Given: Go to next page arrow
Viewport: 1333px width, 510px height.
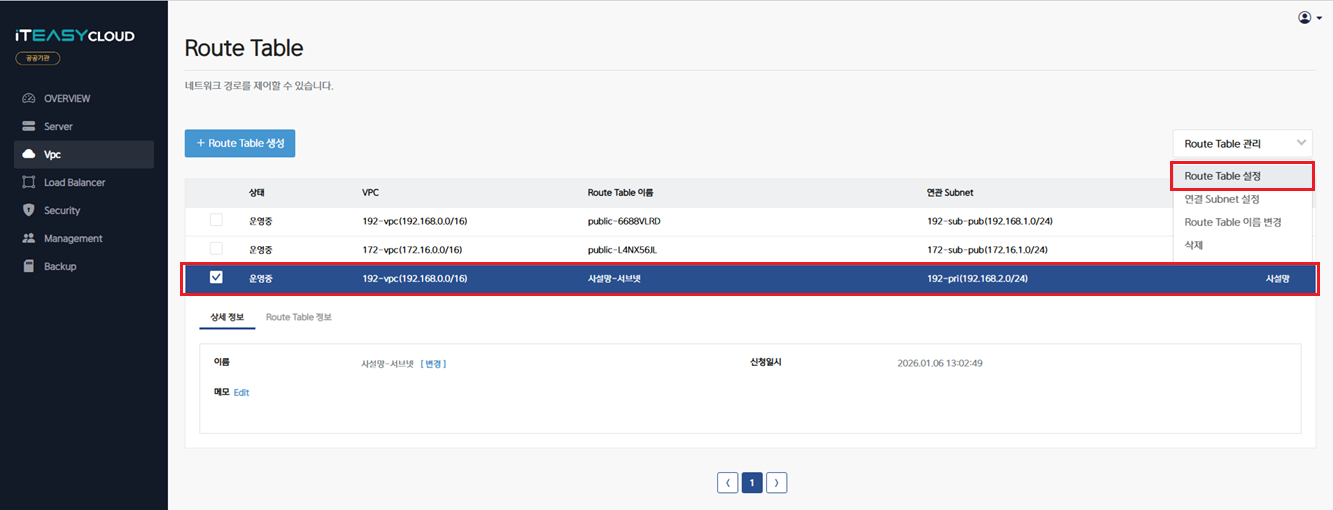Looking at the screenshot, I should (x=777, y=483).
